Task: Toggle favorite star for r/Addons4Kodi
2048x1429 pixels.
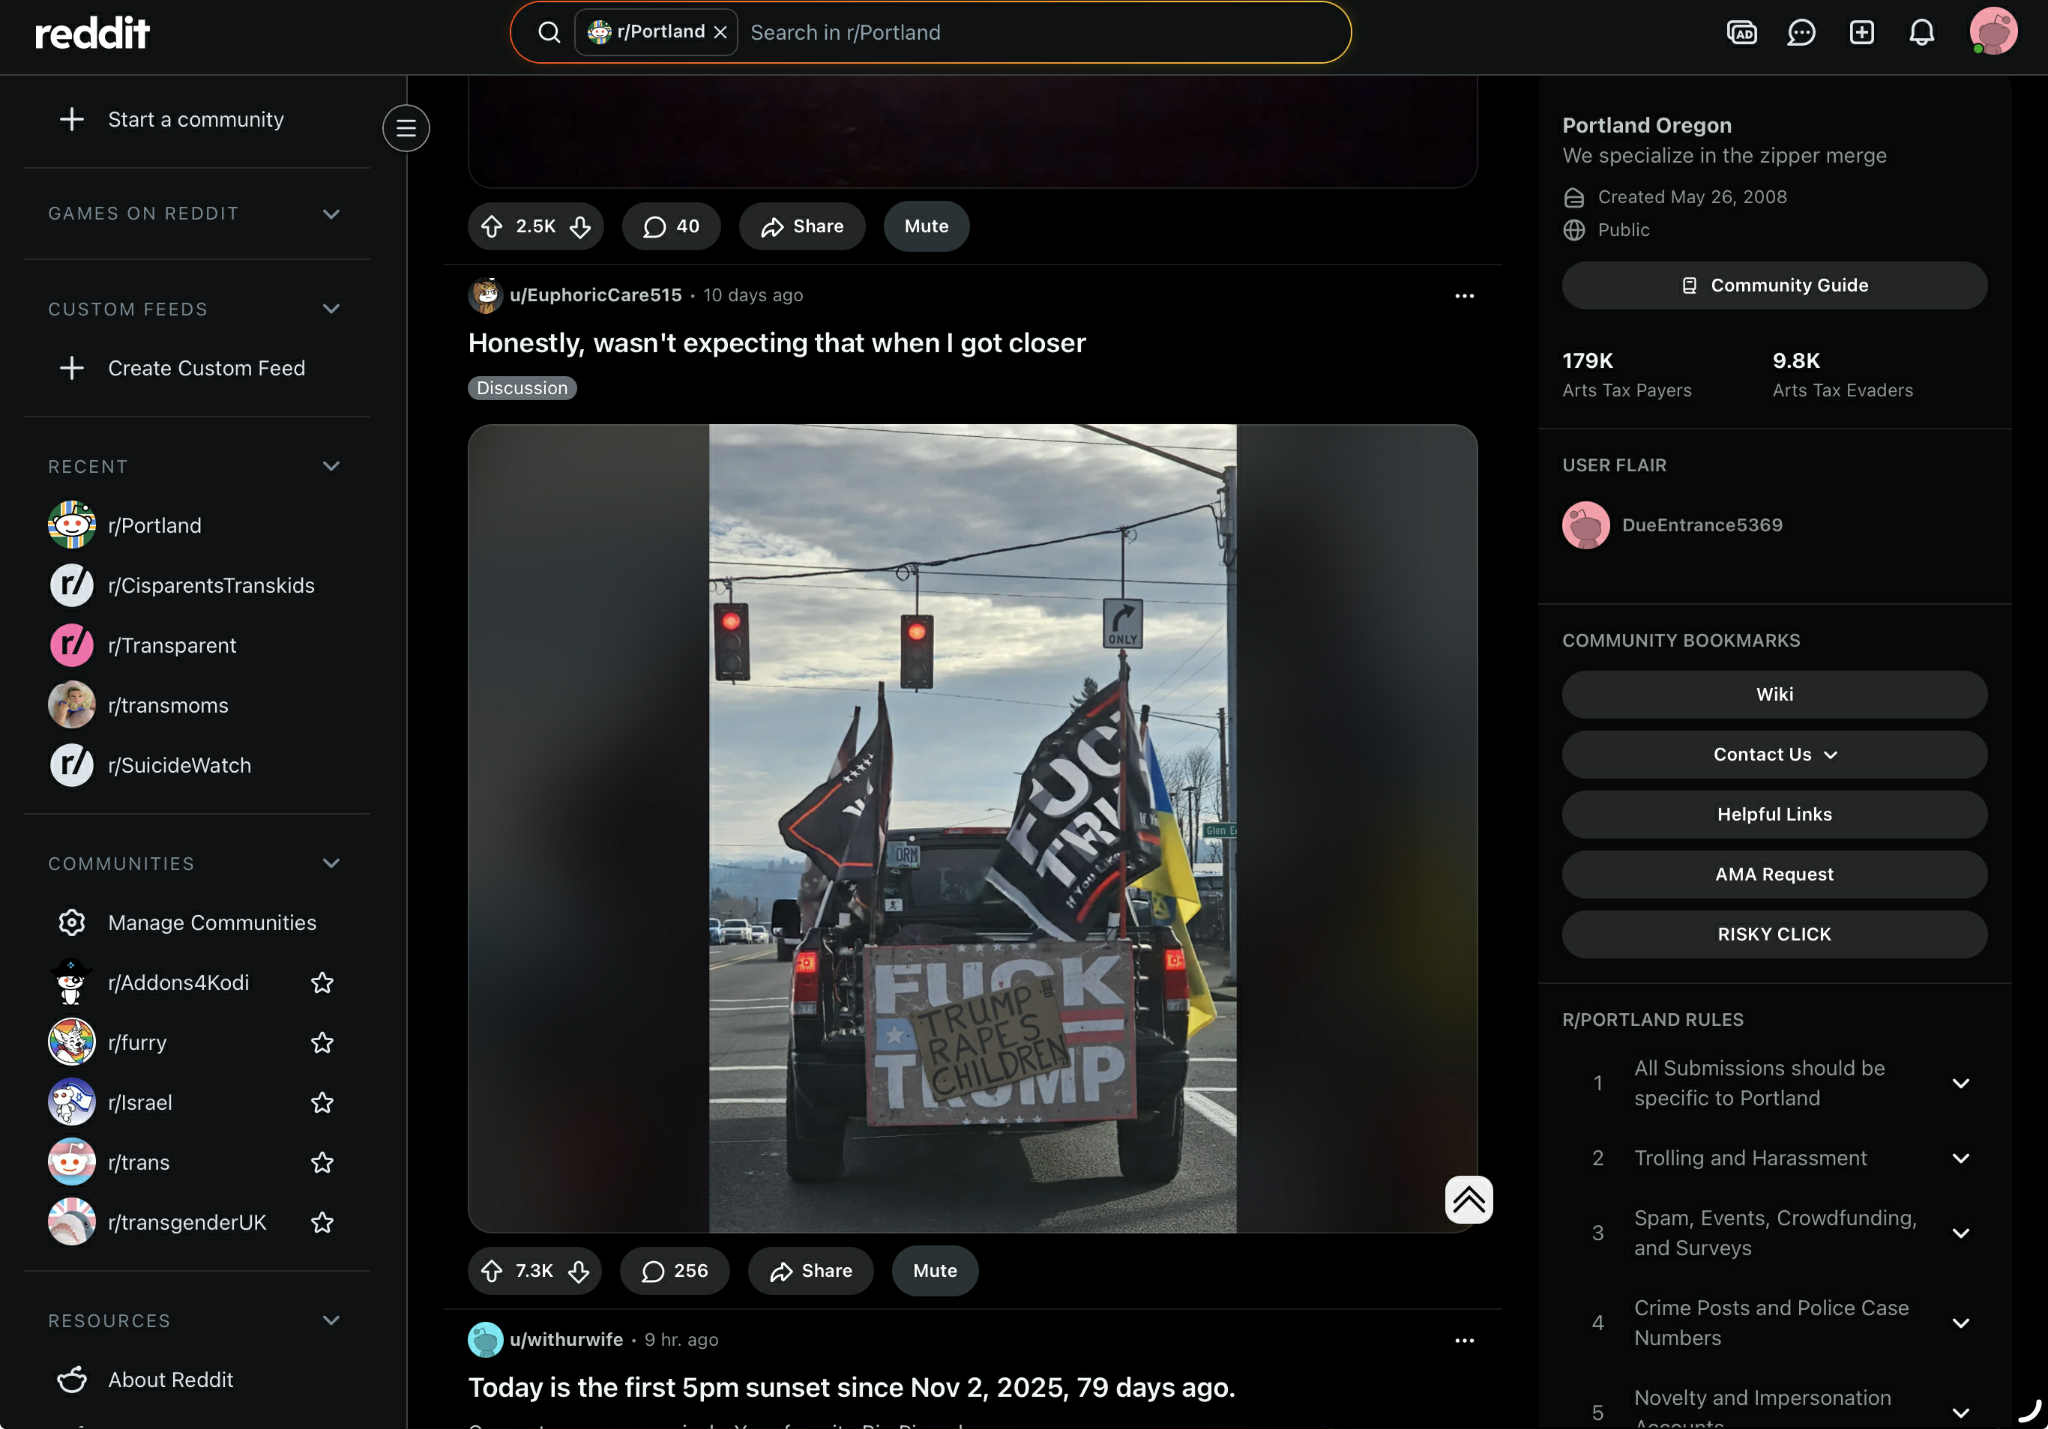Action: (322, 983)
